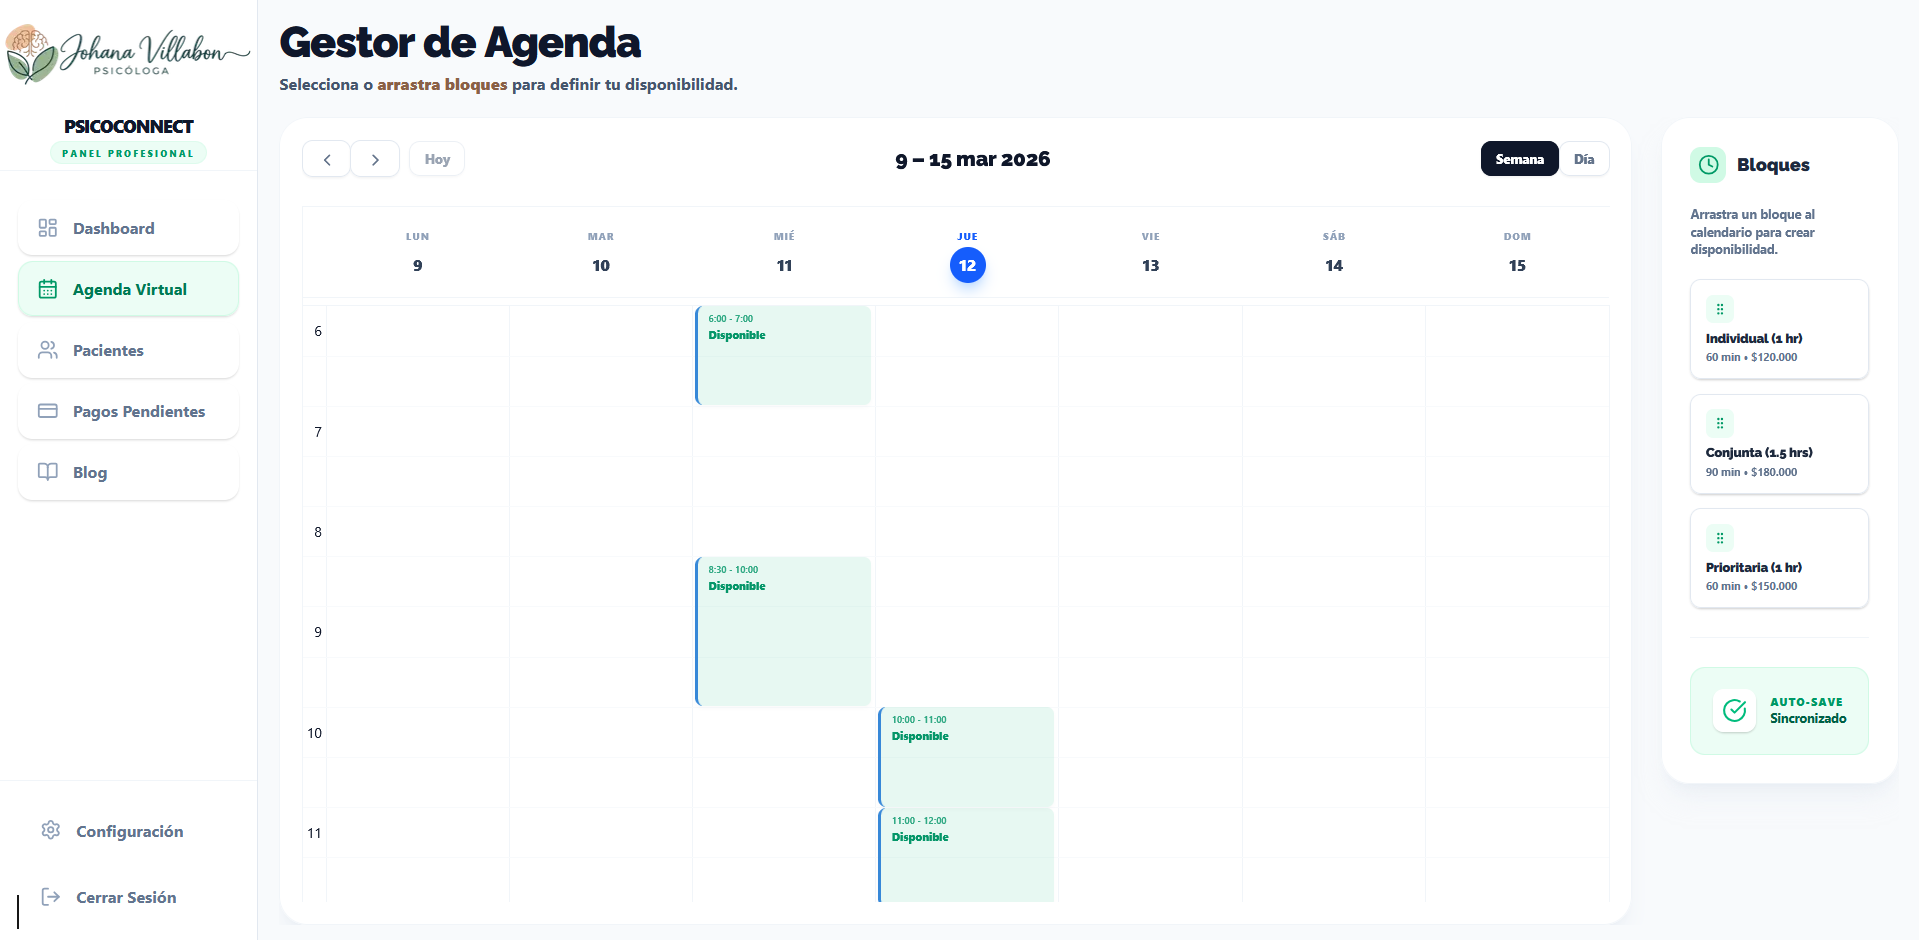Click the Pacientes people icon
Screen dimensions: 1919x940
pos(47,350)
